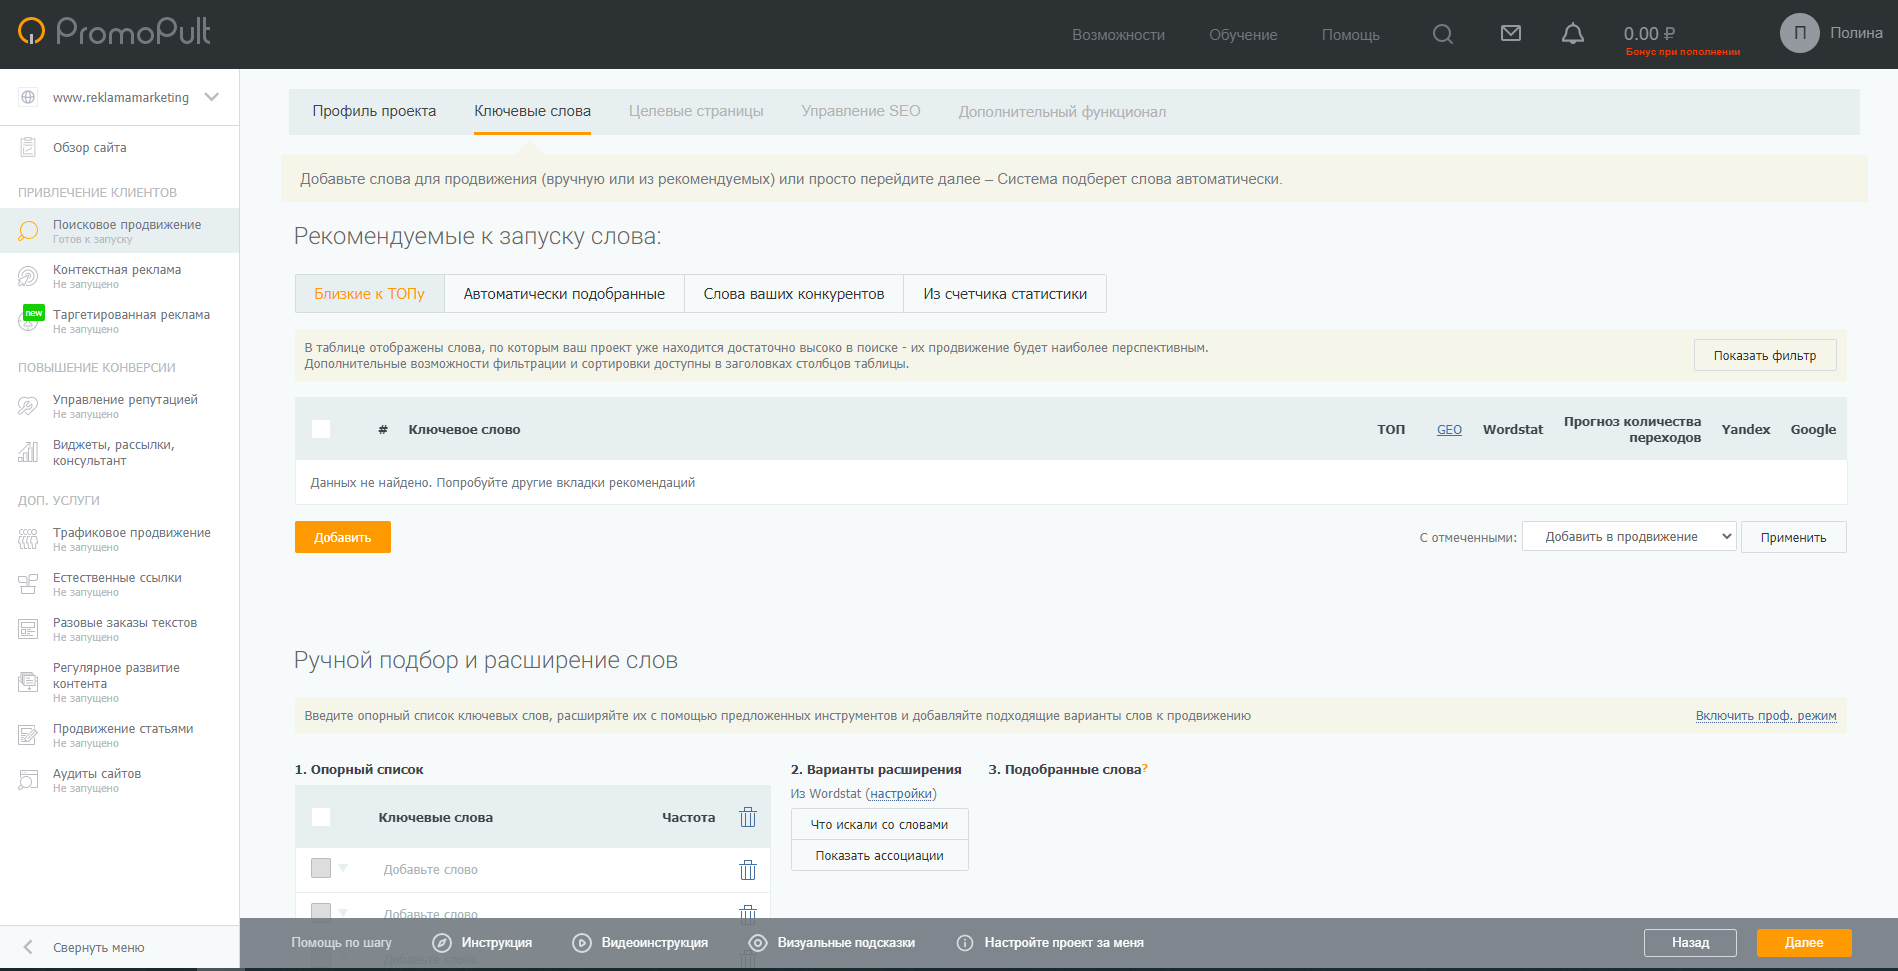Click the orange Далее button
This screenshot has height=971, width=1898.
click(1804, 943)
